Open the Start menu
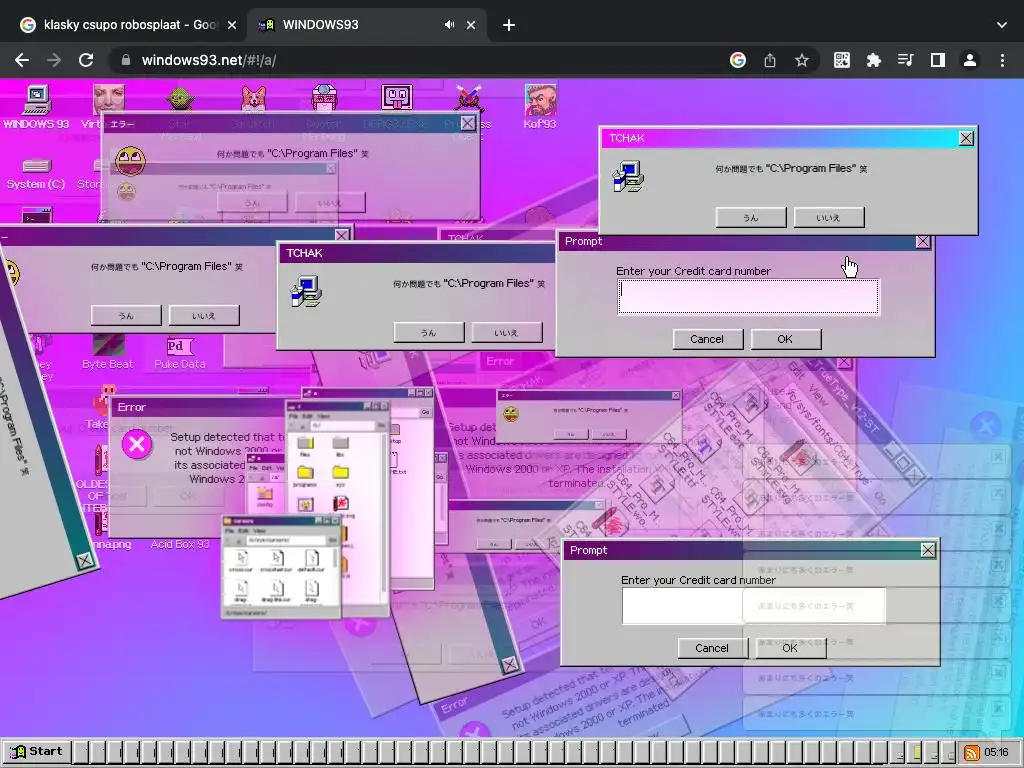Screen dimensions: 1024x768 click(x=37, y=752)
